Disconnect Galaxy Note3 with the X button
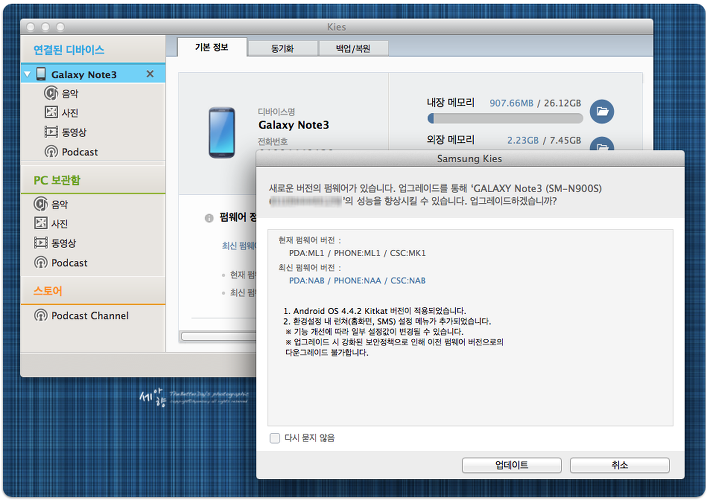 tap(150, 74)
